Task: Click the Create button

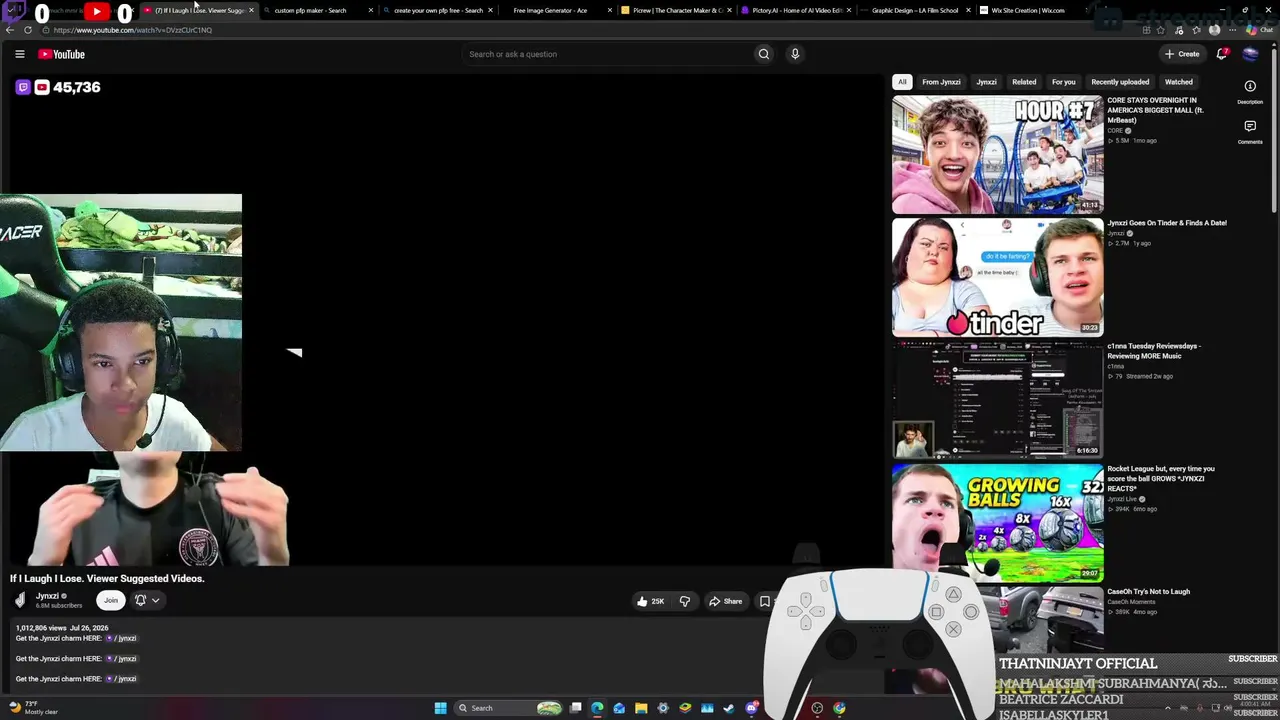Action: [x=1182, y=54]
